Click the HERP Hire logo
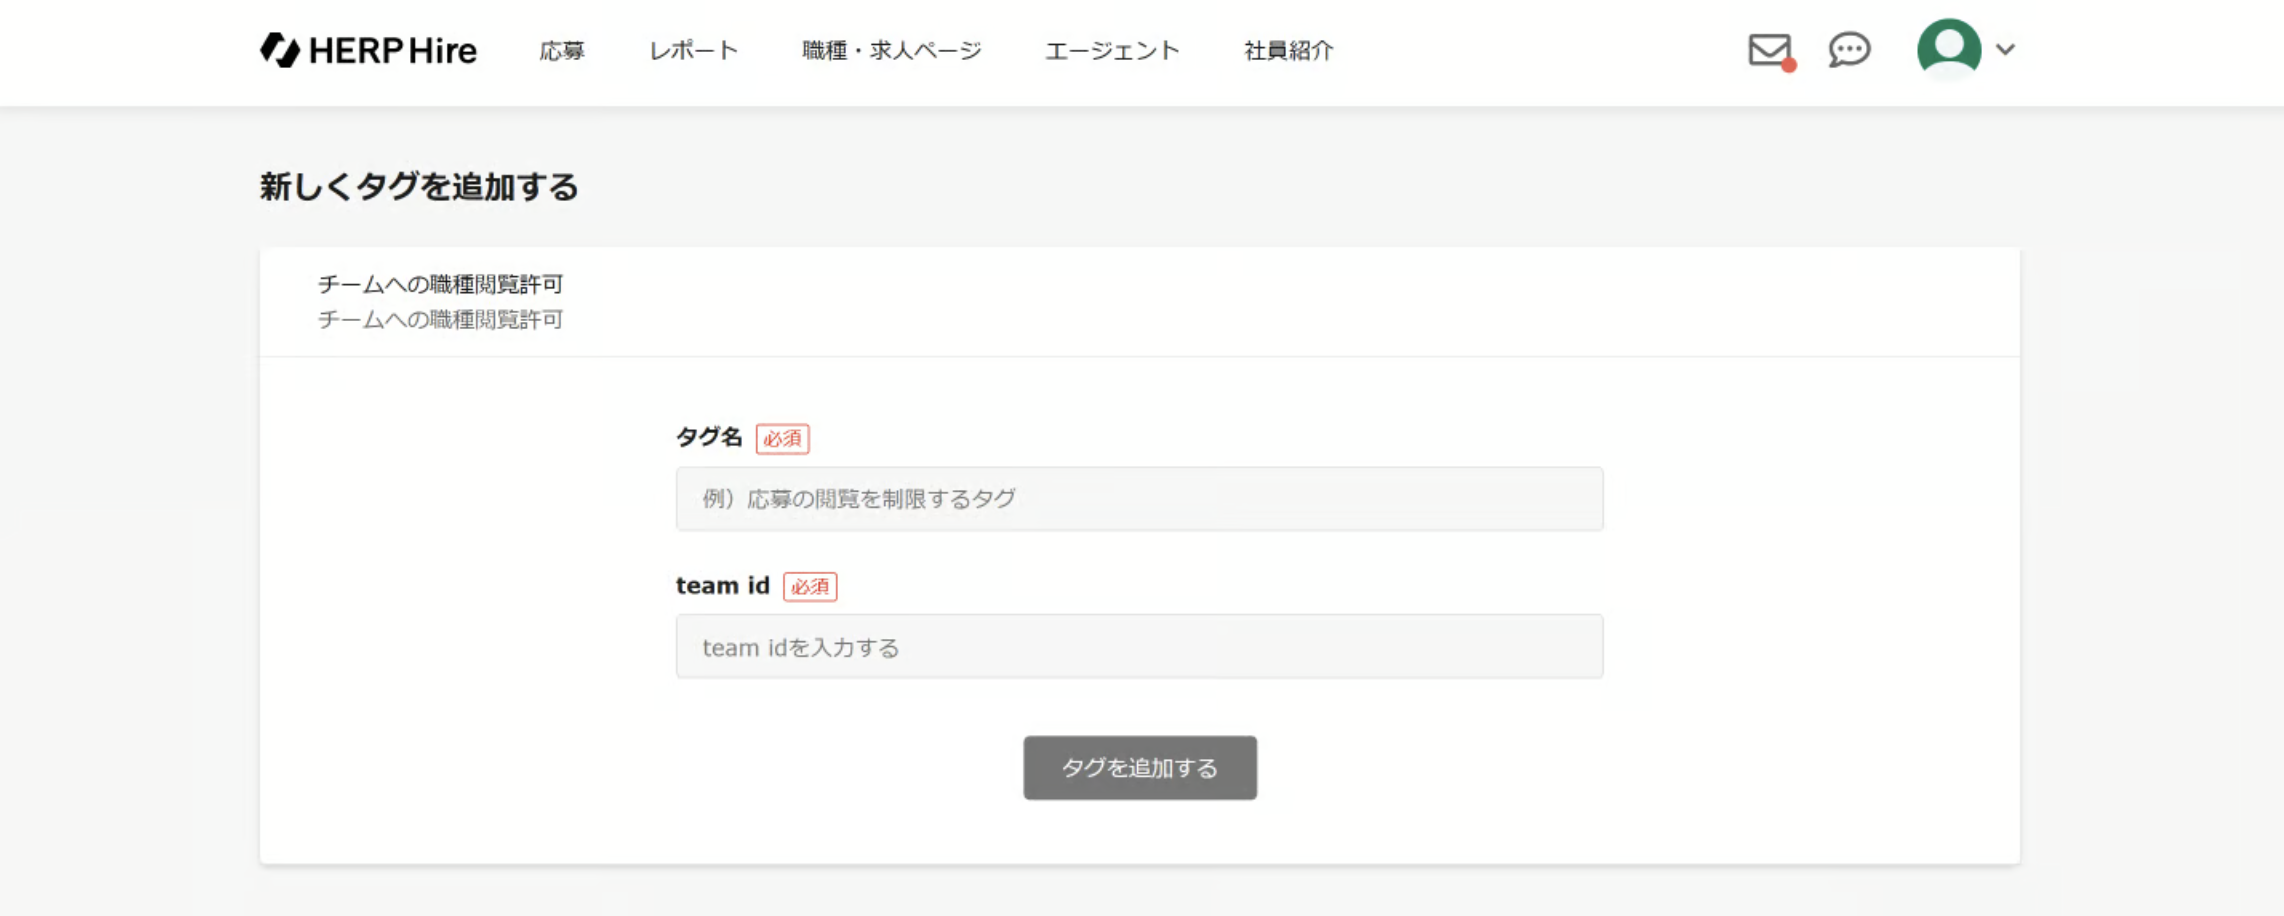The height and width of the screenshot is (916, 2284). [368, 50]
